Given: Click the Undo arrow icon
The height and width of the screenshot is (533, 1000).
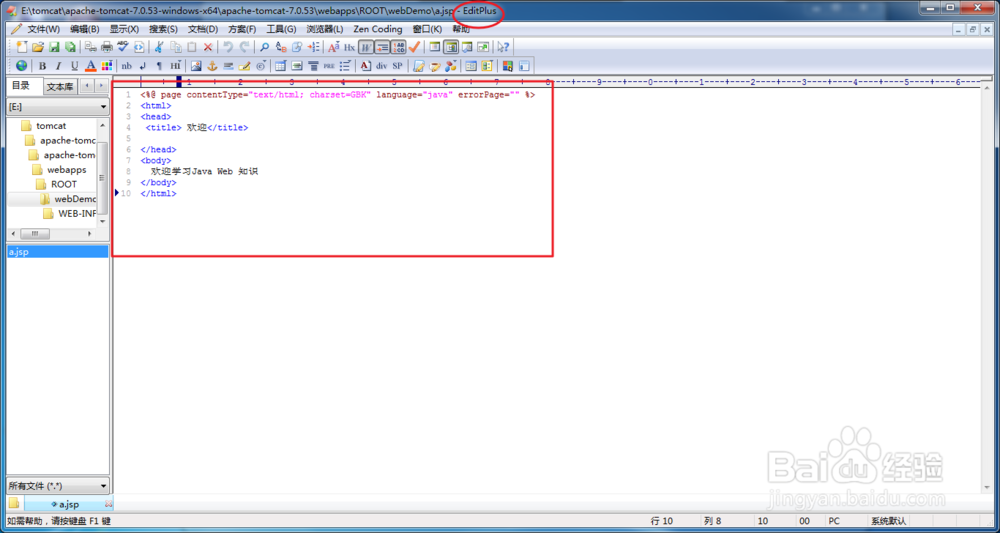Looking at the screenshot, I should pos(227,47).
